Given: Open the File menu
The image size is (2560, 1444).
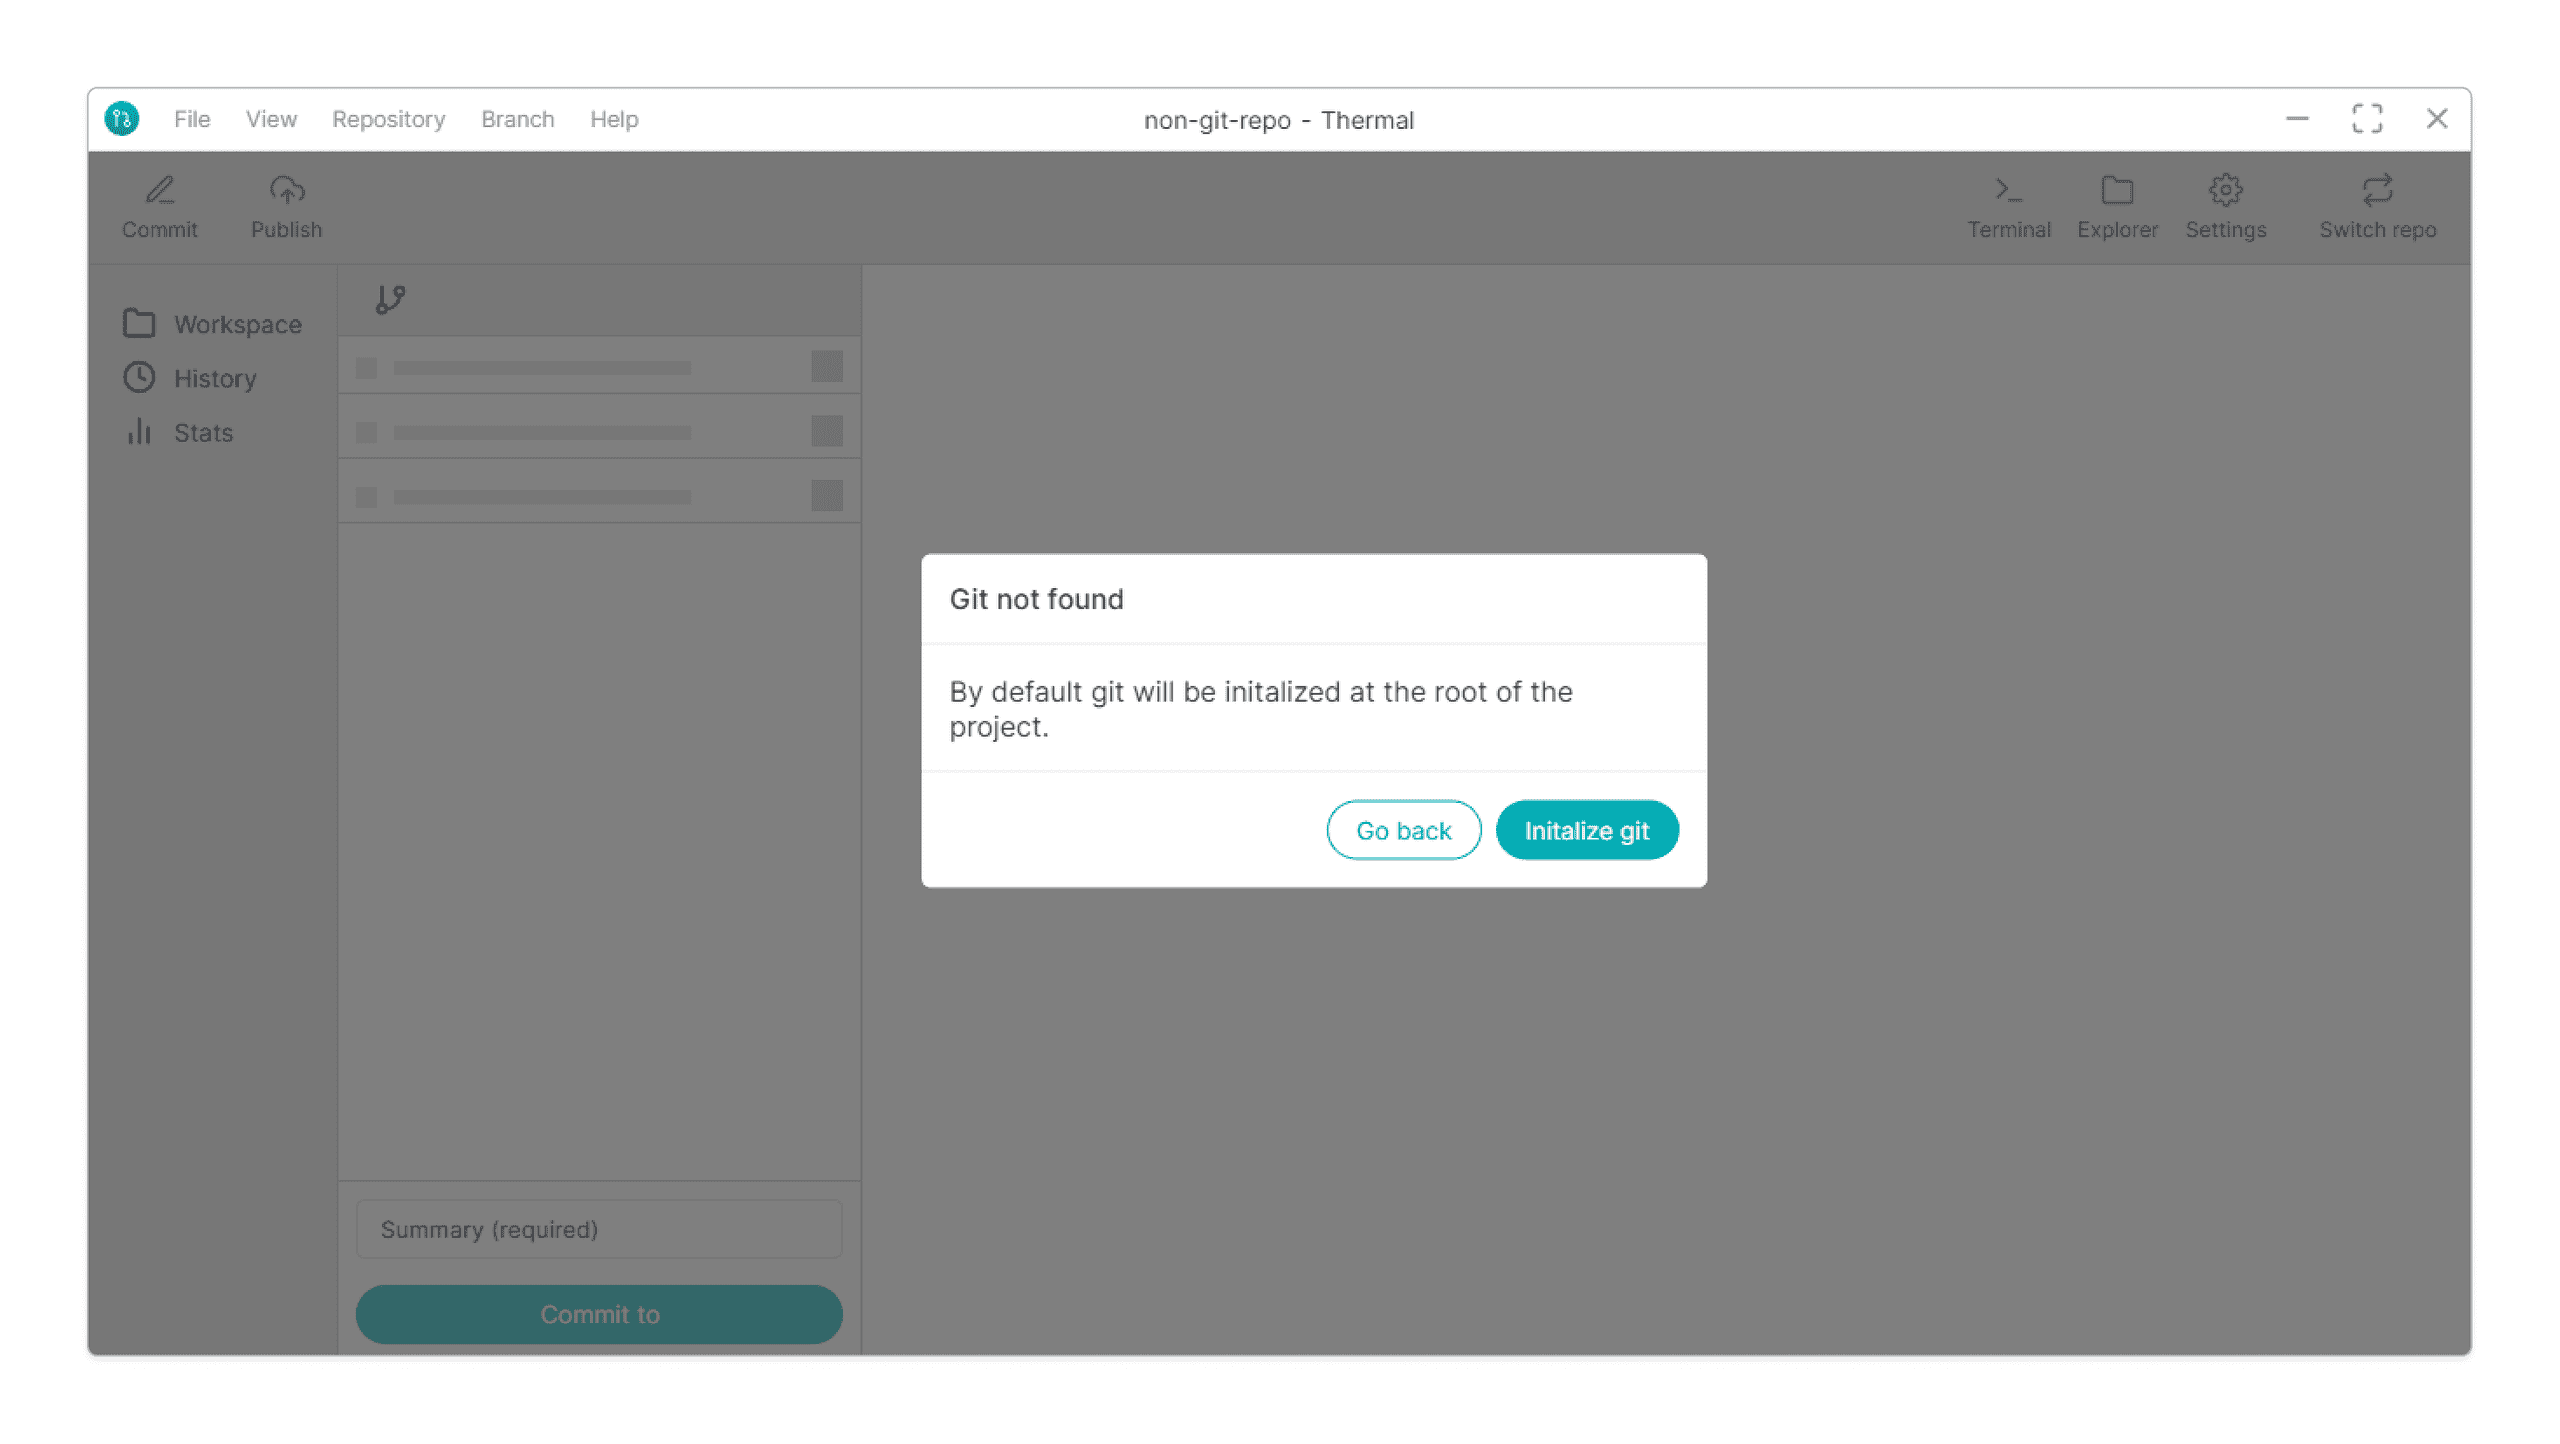Looking at the screenshot, I should point(190,120).
